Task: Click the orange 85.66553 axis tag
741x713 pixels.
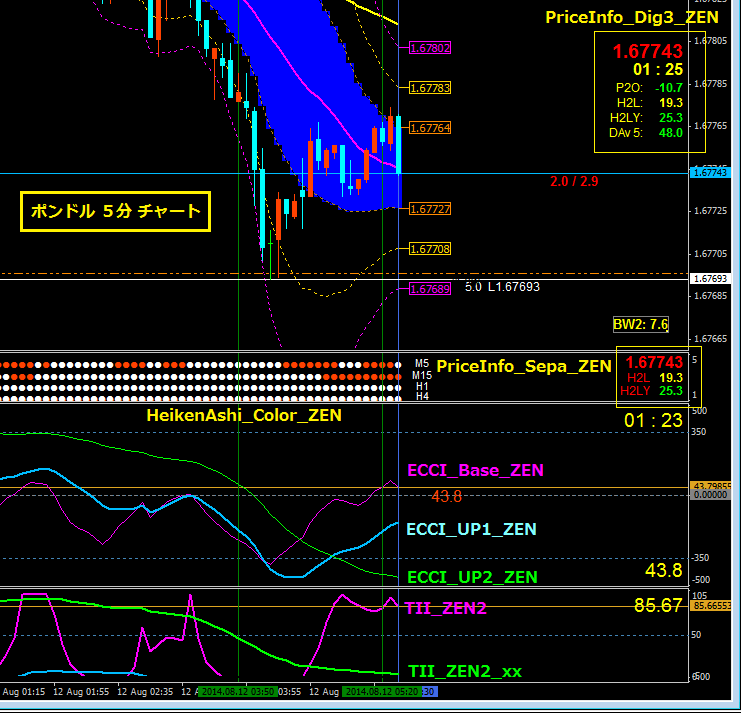Action: pos(711,606)
